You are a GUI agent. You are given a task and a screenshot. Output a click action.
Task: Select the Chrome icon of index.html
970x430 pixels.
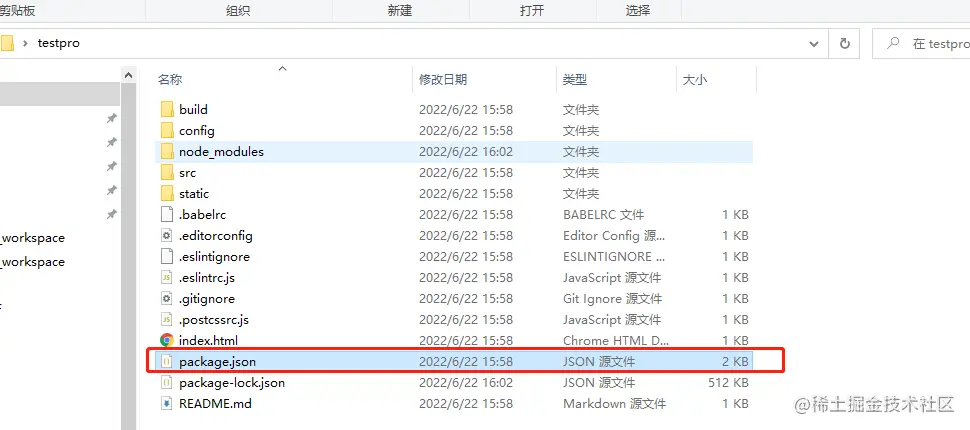tap(166, 340)
